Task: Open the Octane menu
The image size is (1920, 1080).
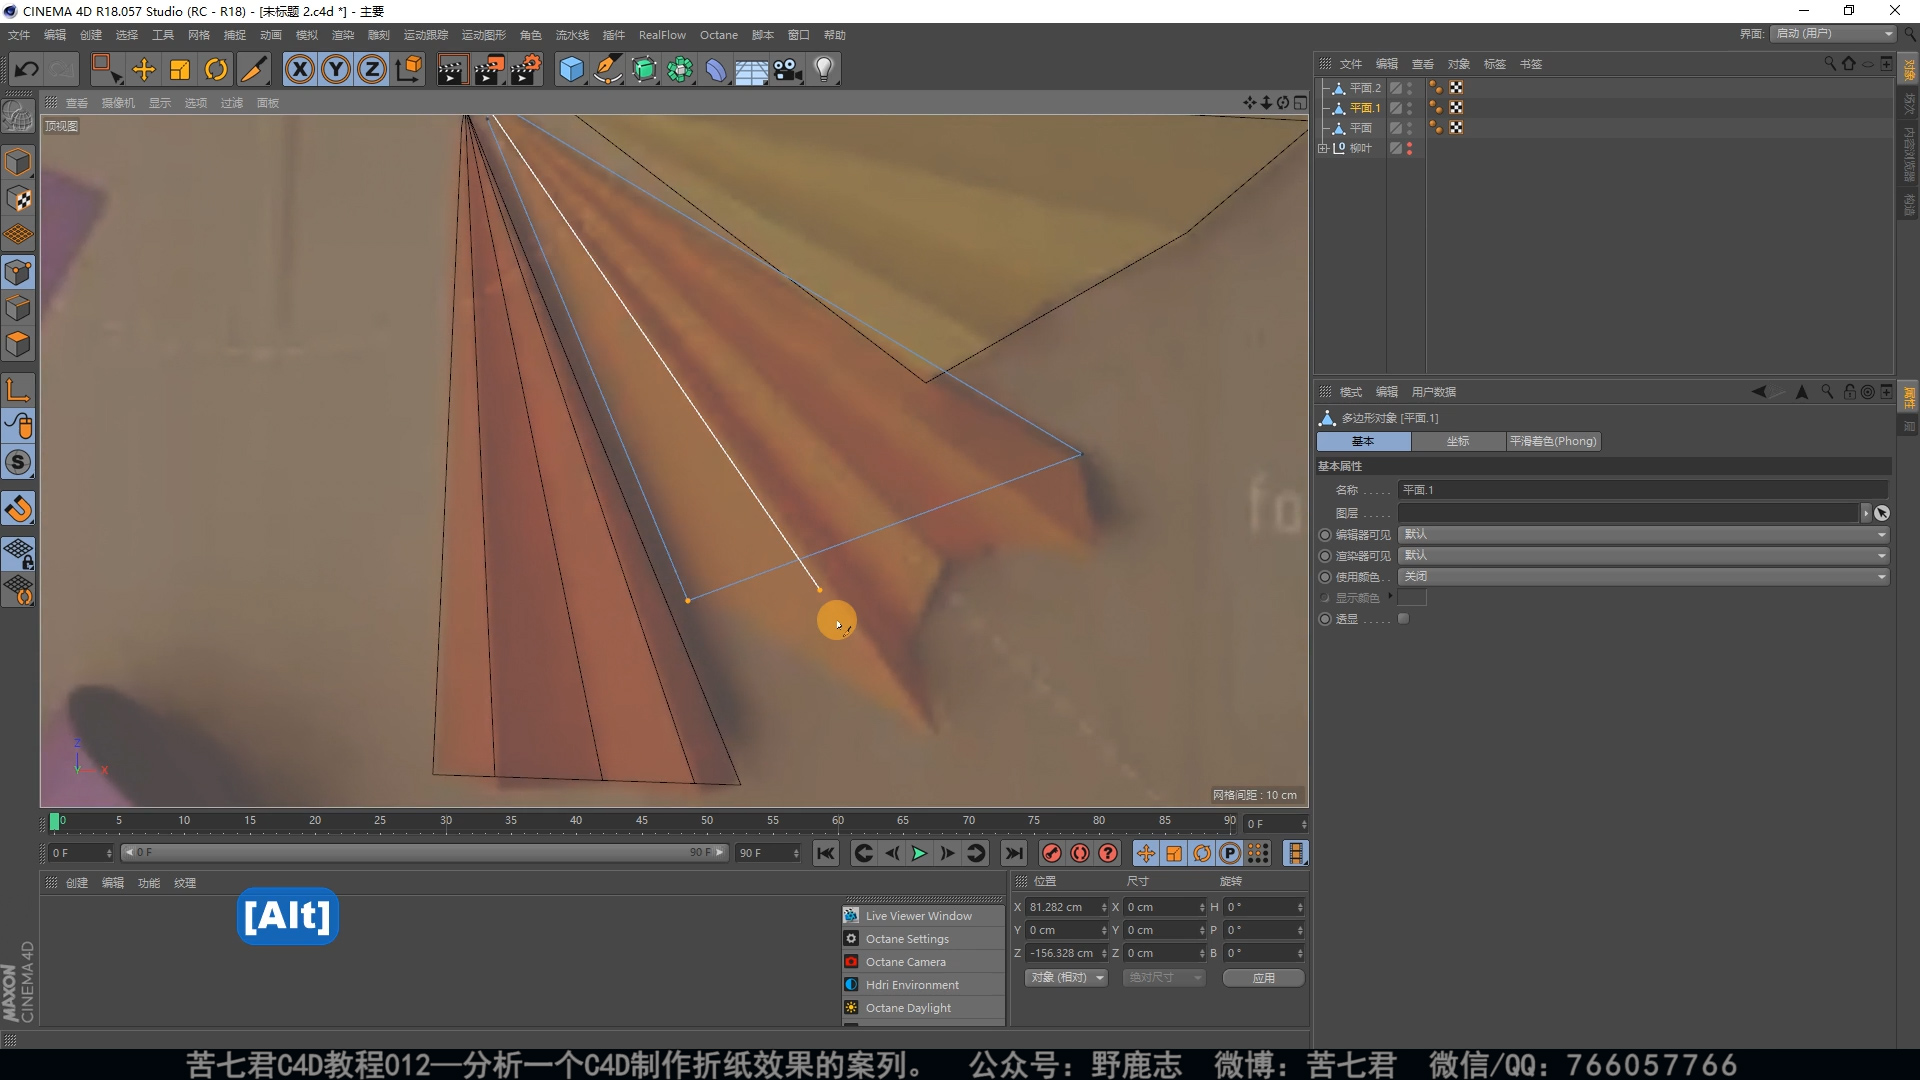Action: (719, 35)
